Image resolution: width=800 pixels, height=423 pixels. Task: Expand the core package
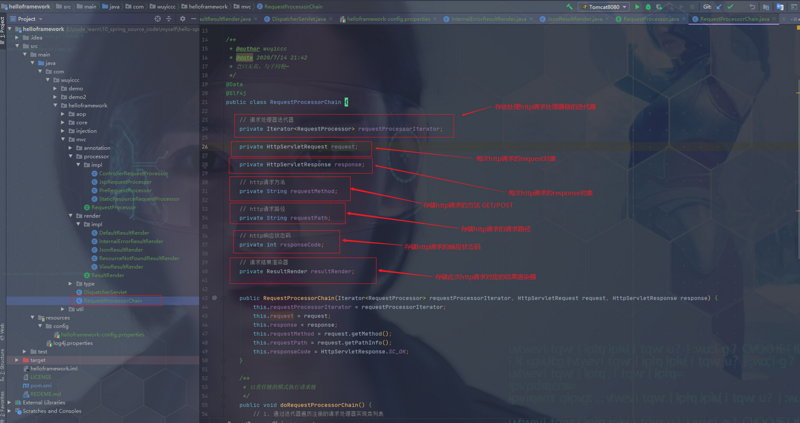(63, 122)
